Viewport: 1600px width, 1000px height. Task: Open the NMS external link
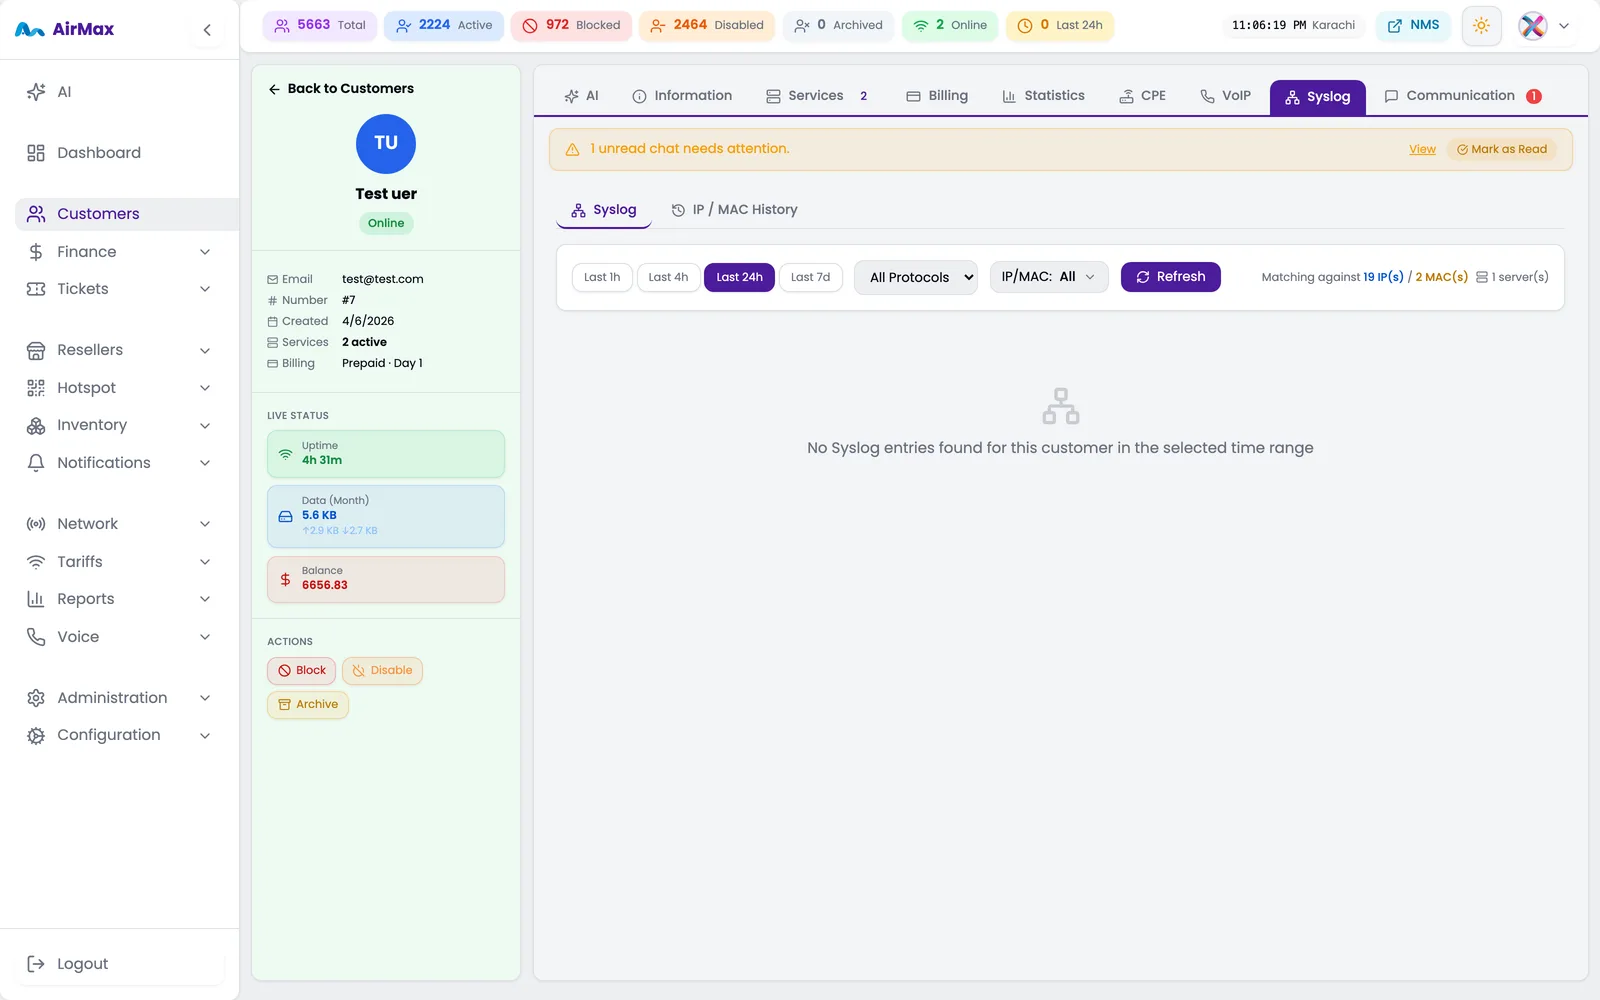1414,25
